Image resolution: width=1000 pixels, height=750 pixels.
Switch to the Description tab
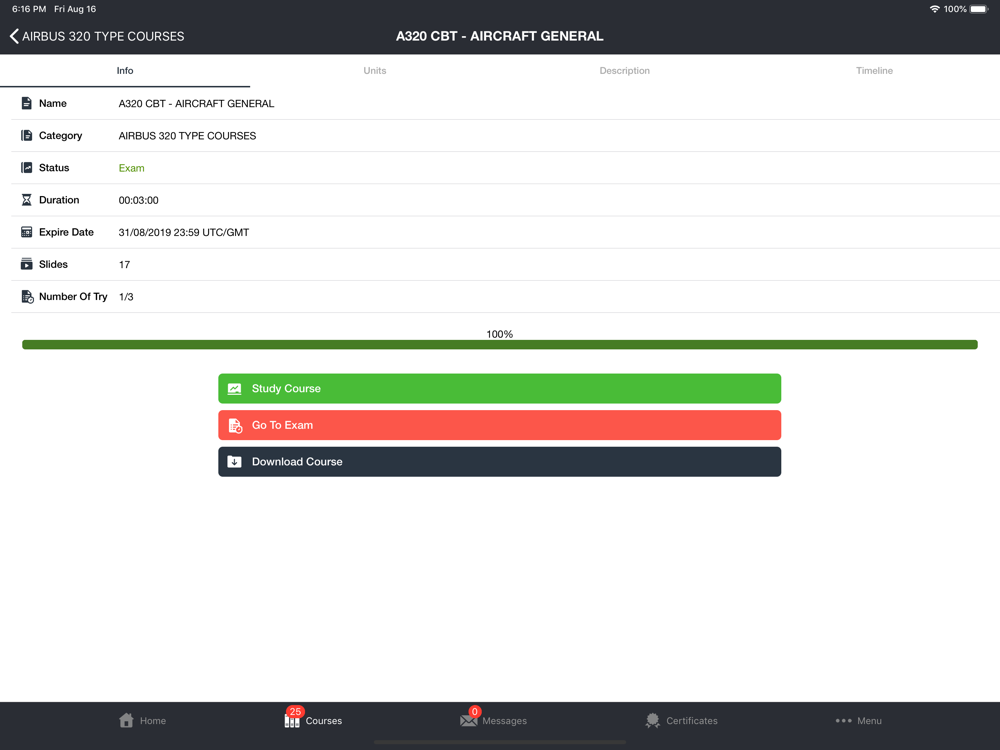(624, 71)
